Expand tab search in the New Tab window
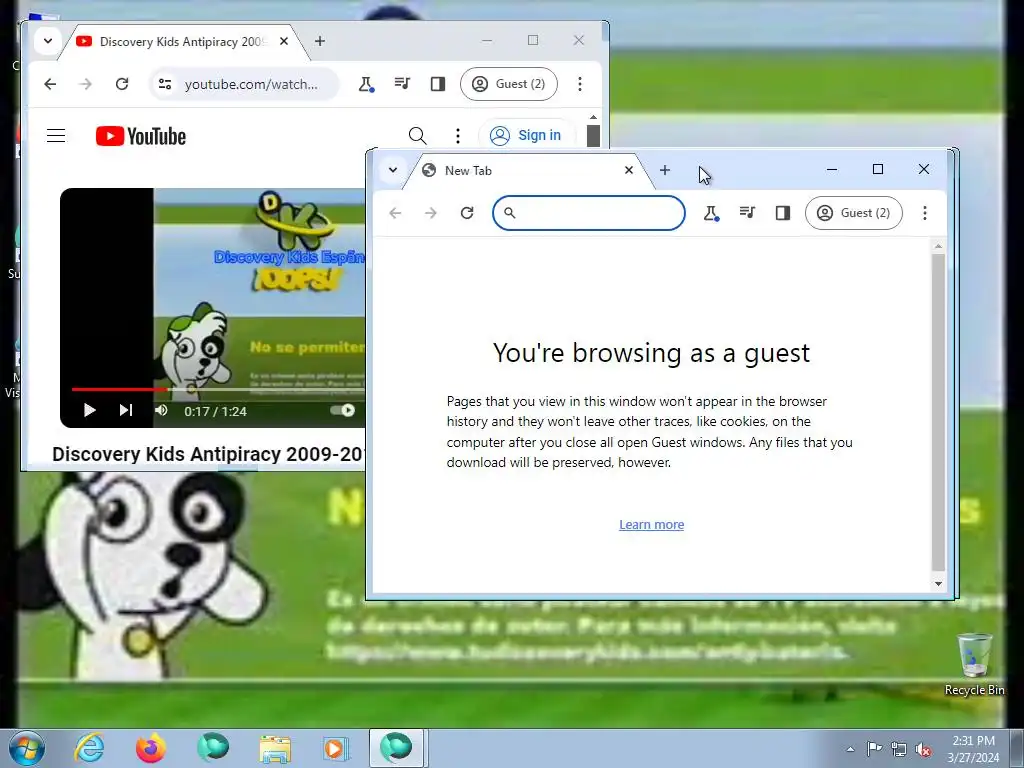The height and width of the screenshot is (768, 1024). [392, 170]
